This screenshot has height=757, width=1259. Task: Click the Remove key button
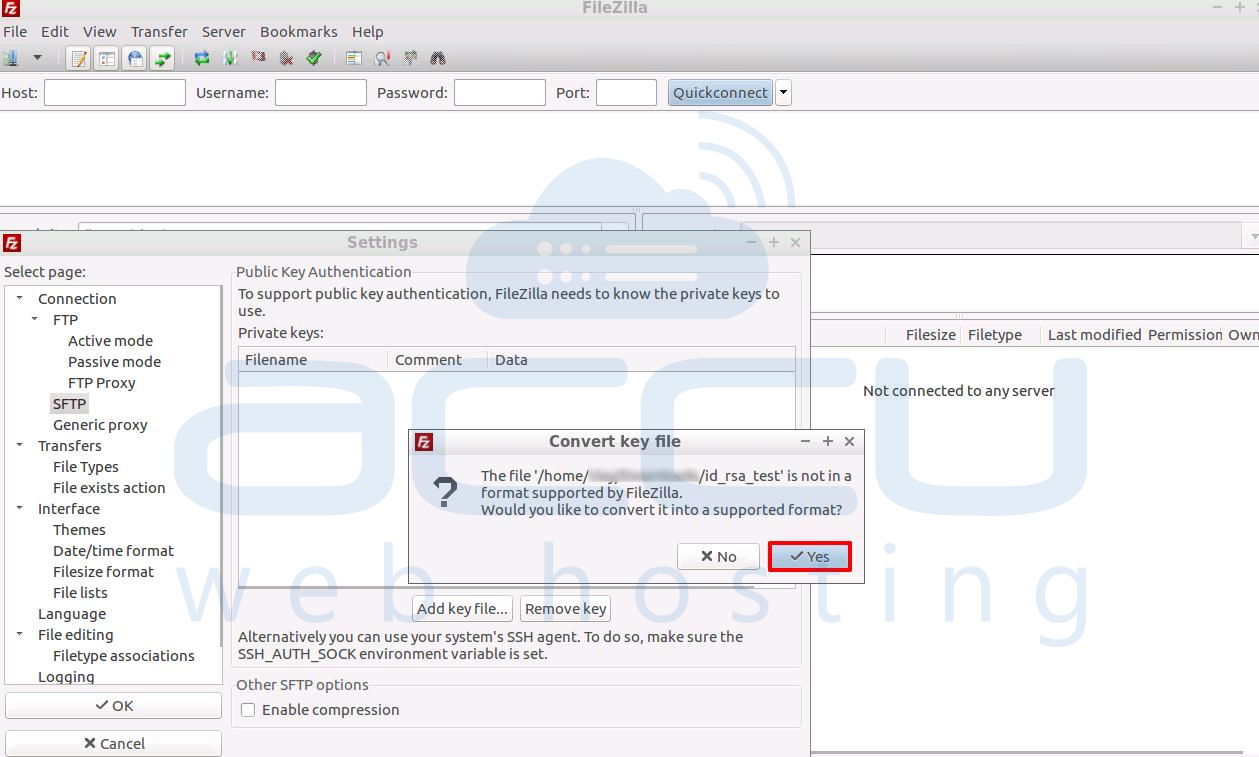point(565,609)
